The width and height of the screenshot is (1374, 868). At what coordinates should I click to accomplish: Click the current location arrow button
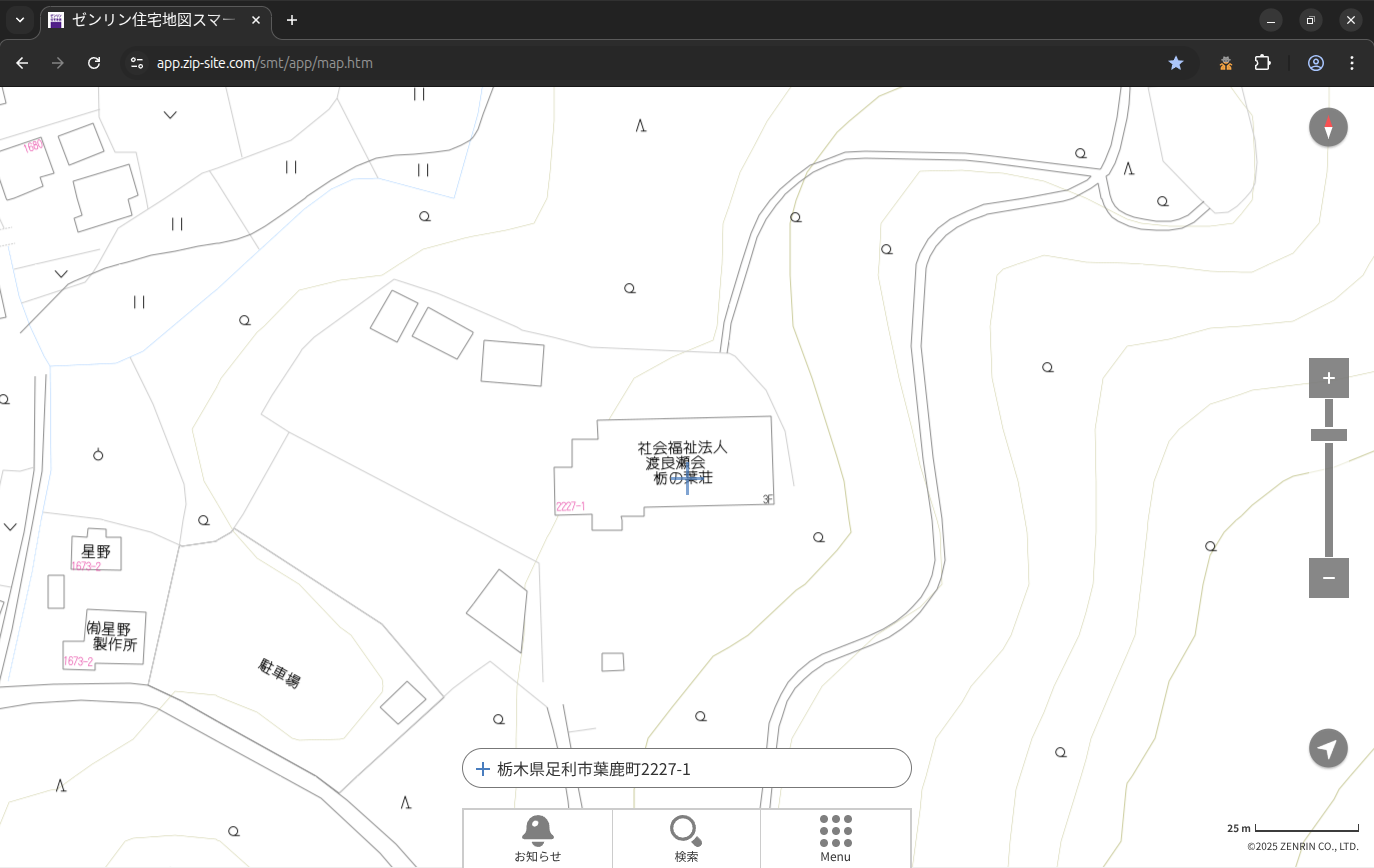(1328, 748)
